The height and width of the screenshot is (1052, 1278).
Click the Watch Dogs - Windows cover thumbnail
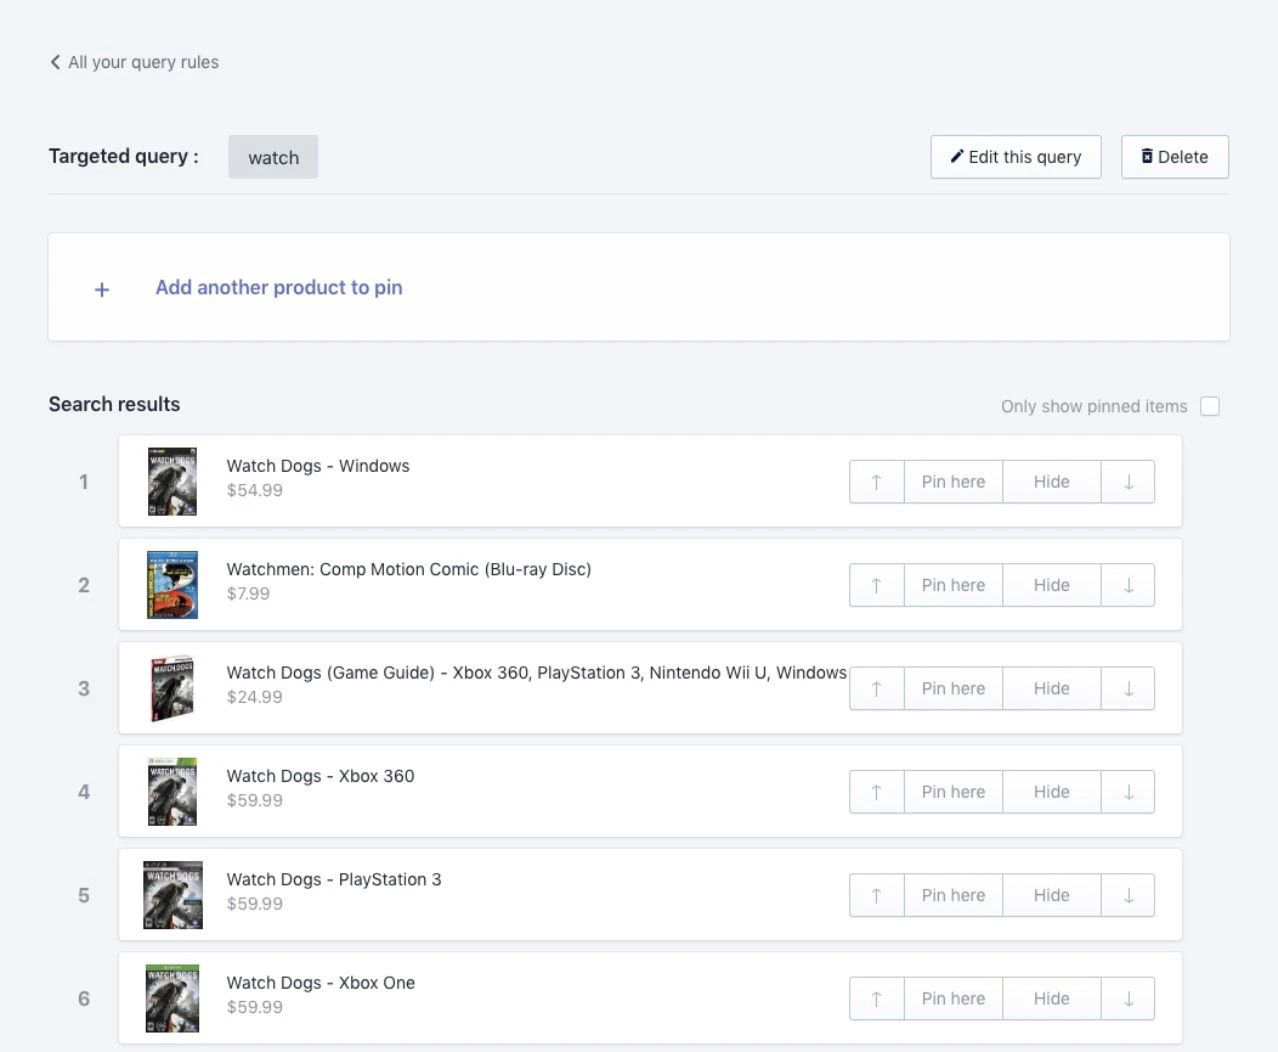(171, 481)
